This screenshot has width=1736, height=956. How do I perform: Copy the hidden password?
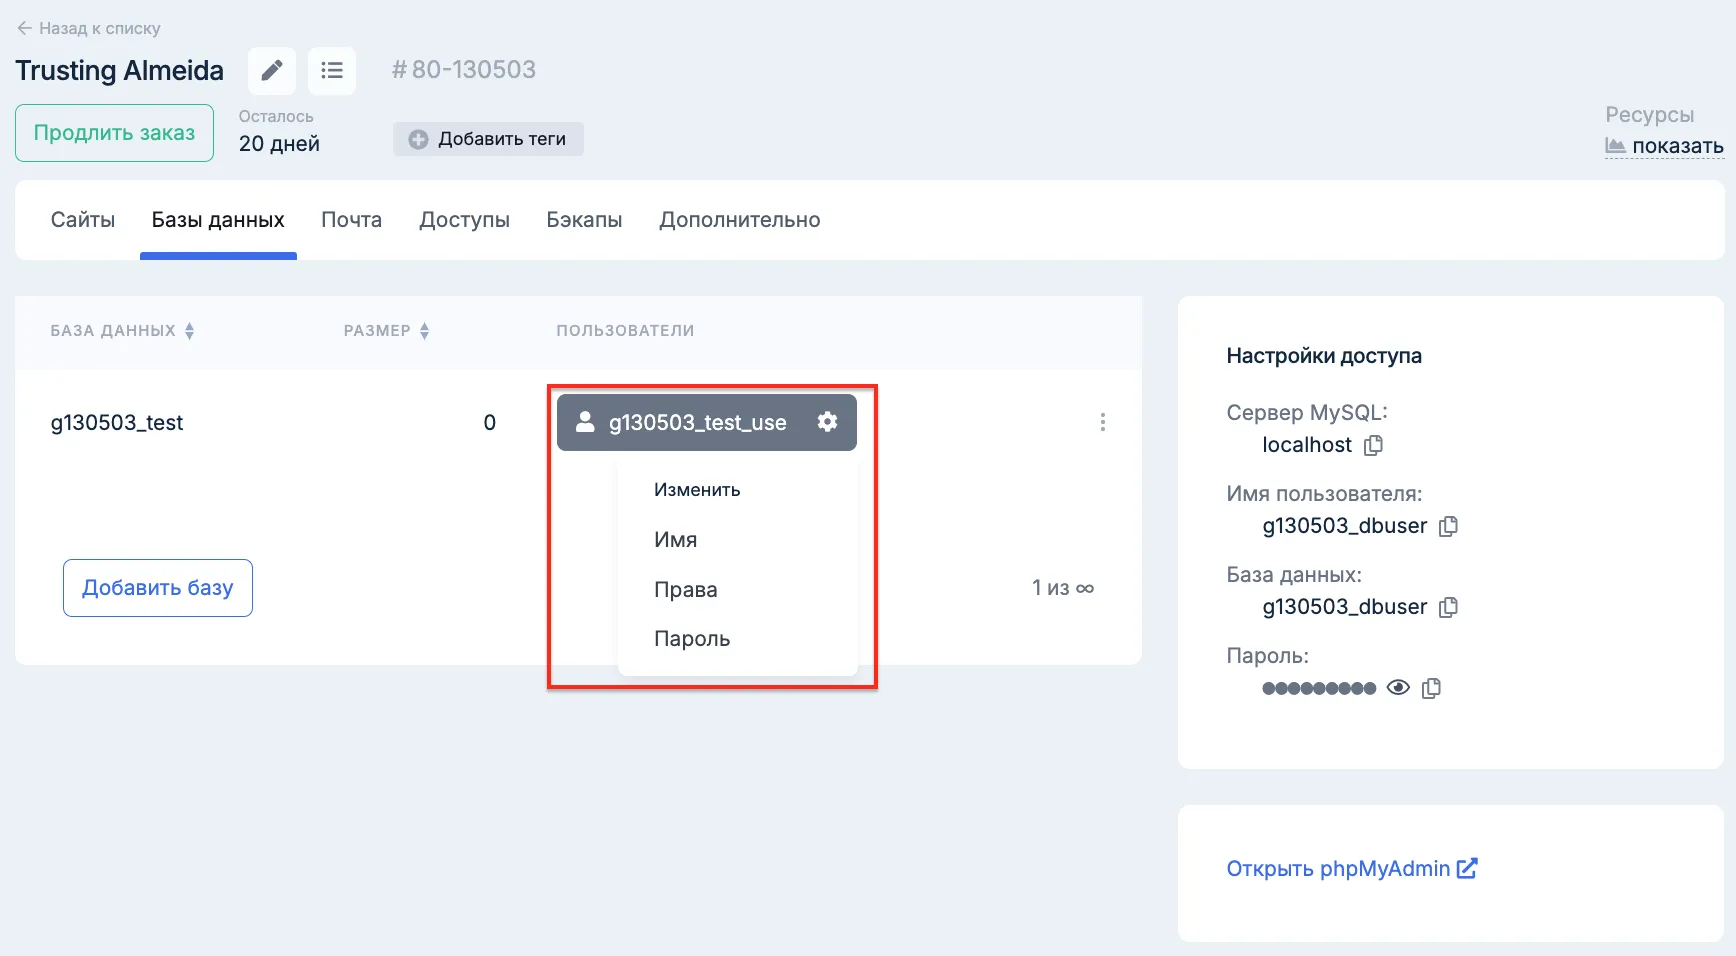pyautogui.click(x=1431, y=688)
